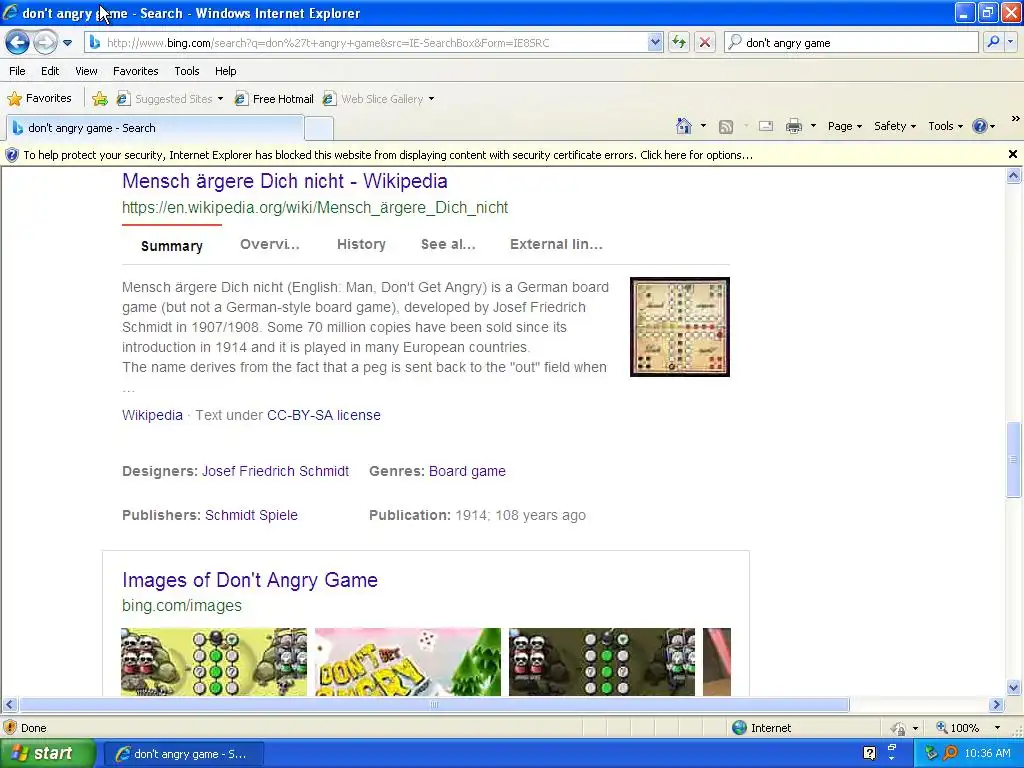Click the Read Mail icon
This screenshot has width=1024, height=768.
pos(765,126)
